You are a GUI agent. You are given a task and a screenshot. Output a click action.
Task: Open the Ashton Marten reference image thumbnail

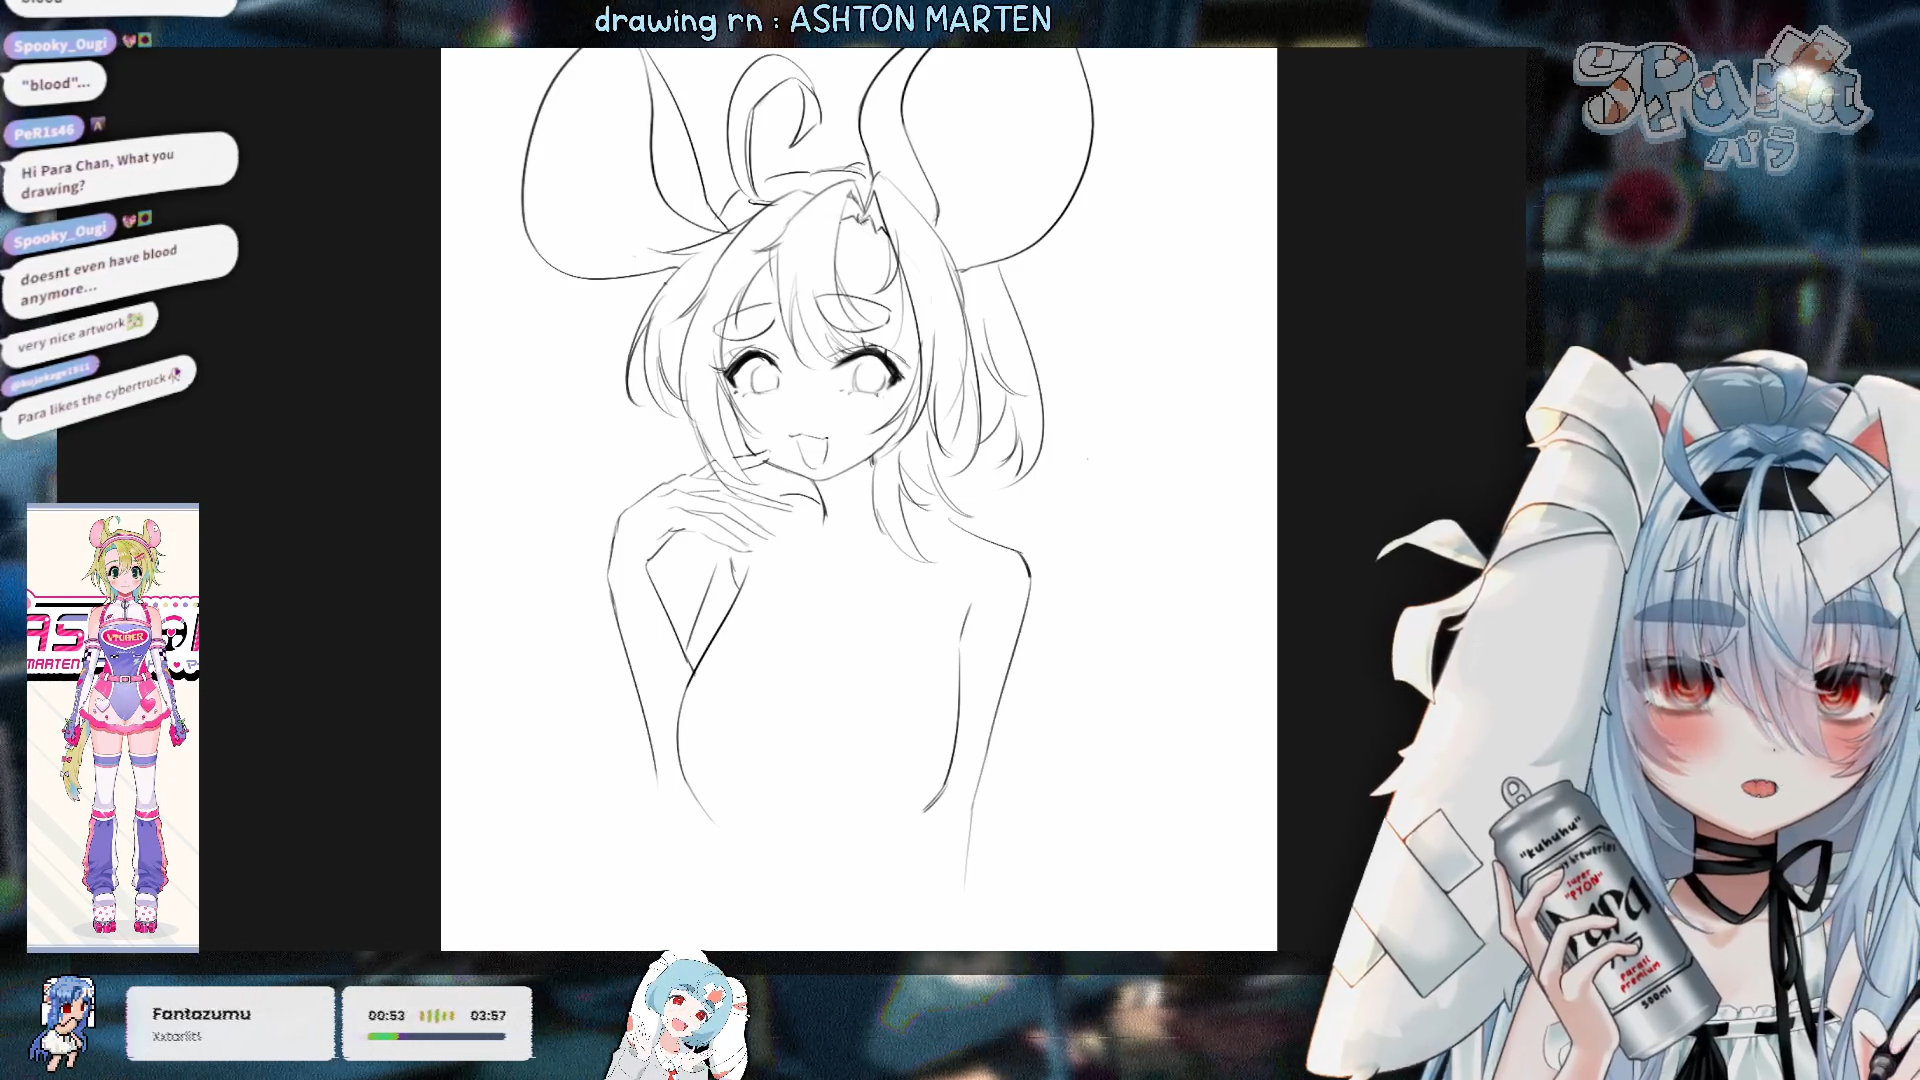[113, 728]
